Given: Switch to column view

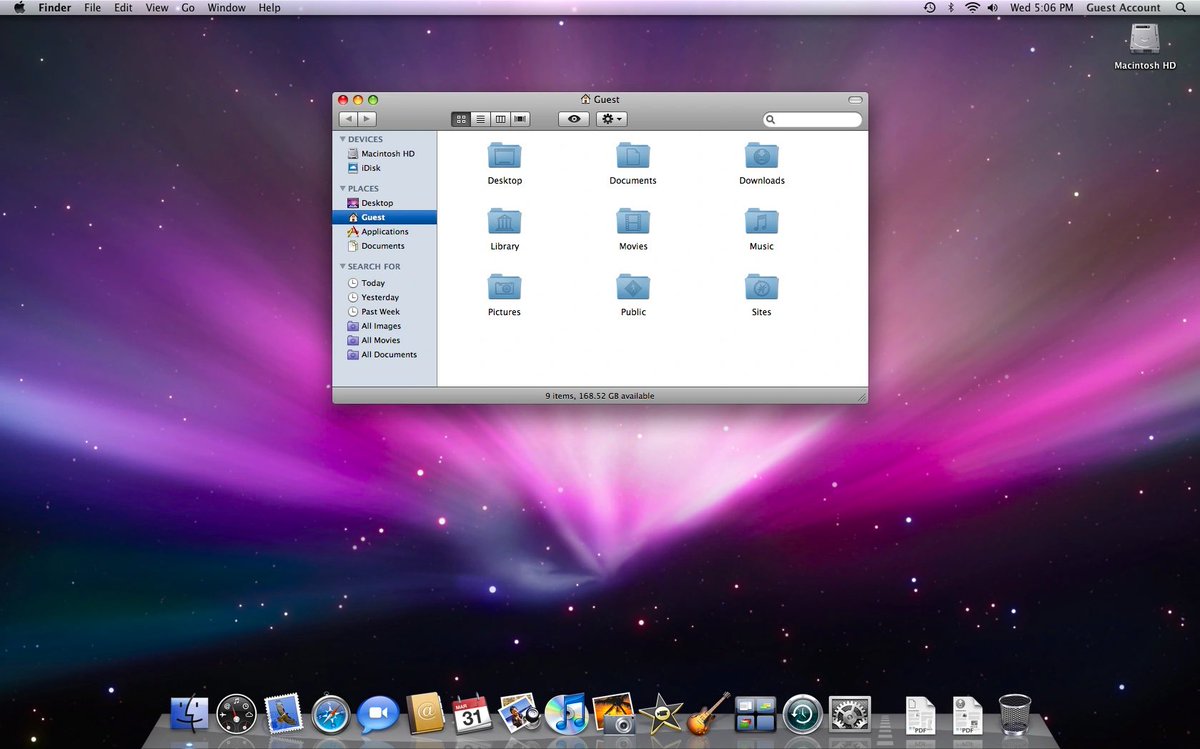Looking at the screenshot, I should [500, 119].
